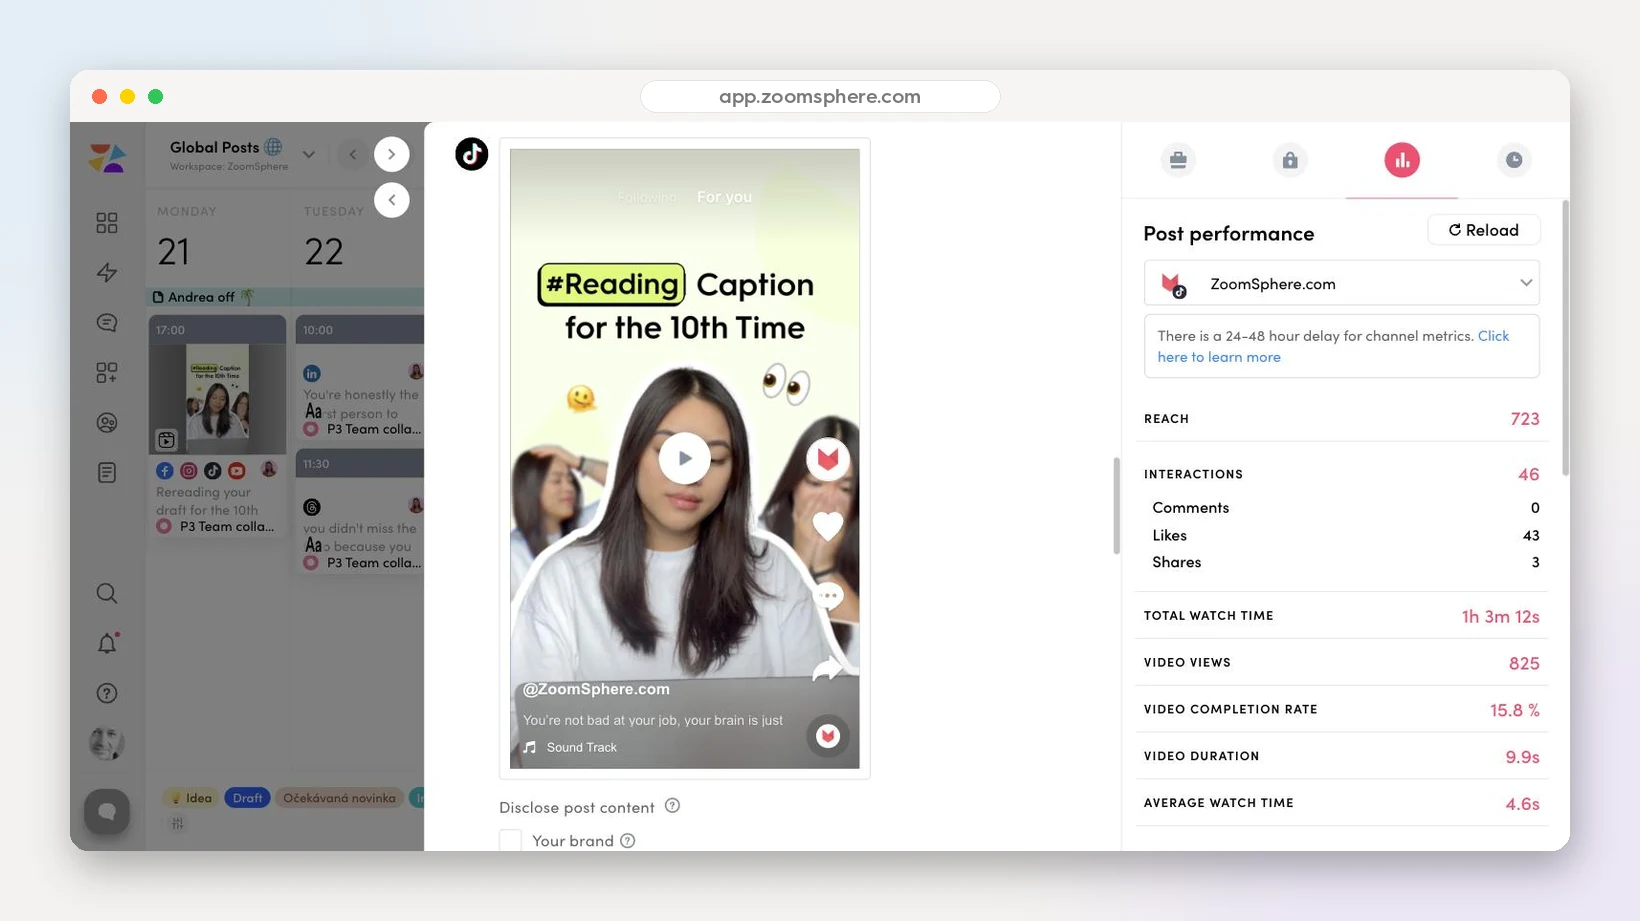This screenshot has height=921, width=1640.
Task: Click the Reload button
Action: coord(1483,230)
